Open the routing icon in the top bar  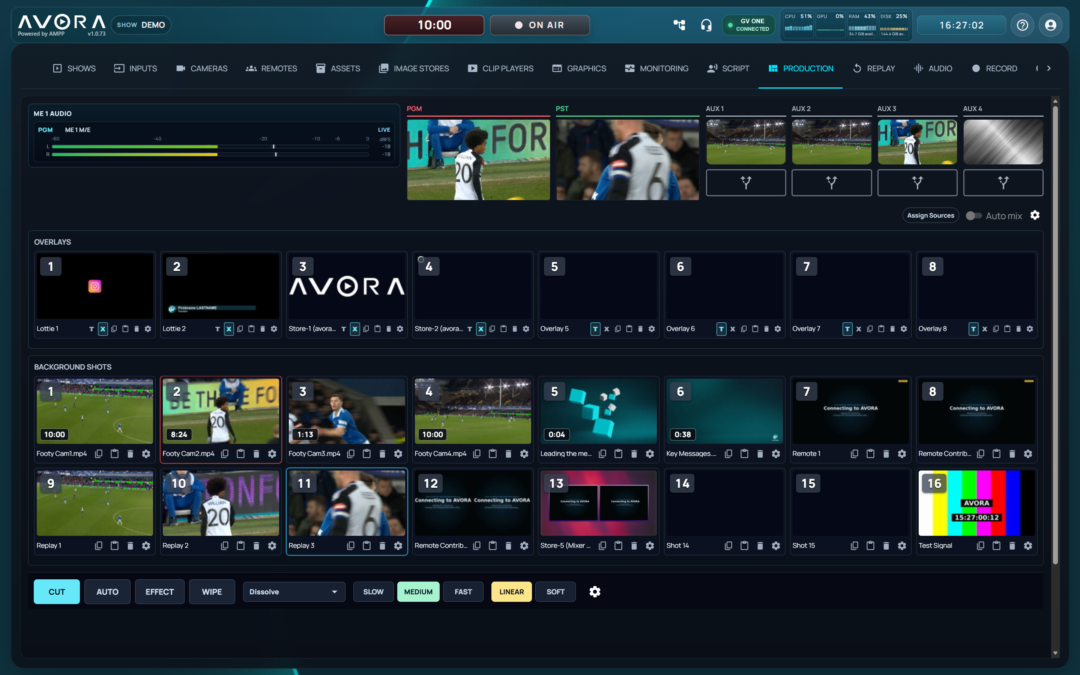[679, 25]
